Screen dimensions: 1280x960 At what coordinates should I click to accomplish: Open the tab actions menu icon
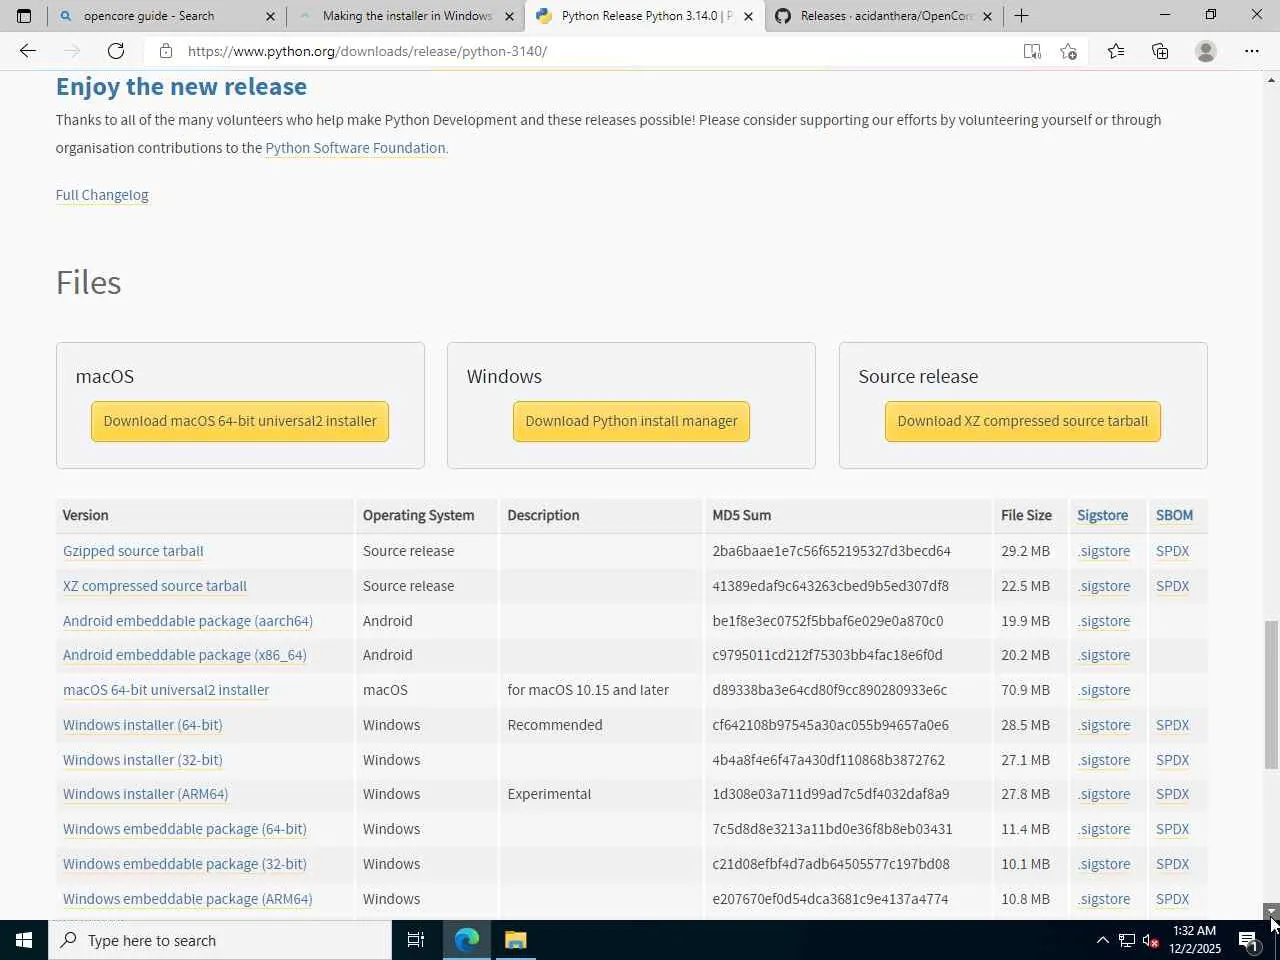click(x=24, y=16)
